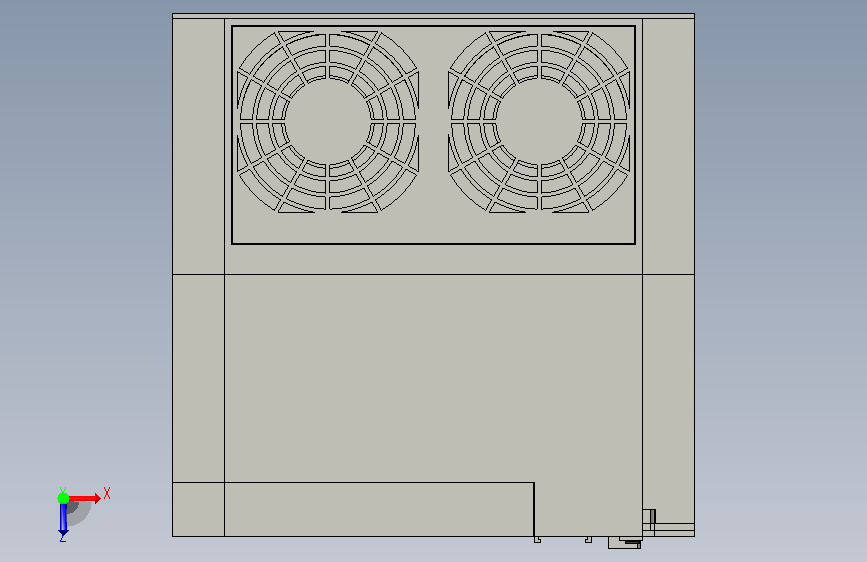Click the green Y axis dot of triad
867x562 pixels.
pos(63,498)
